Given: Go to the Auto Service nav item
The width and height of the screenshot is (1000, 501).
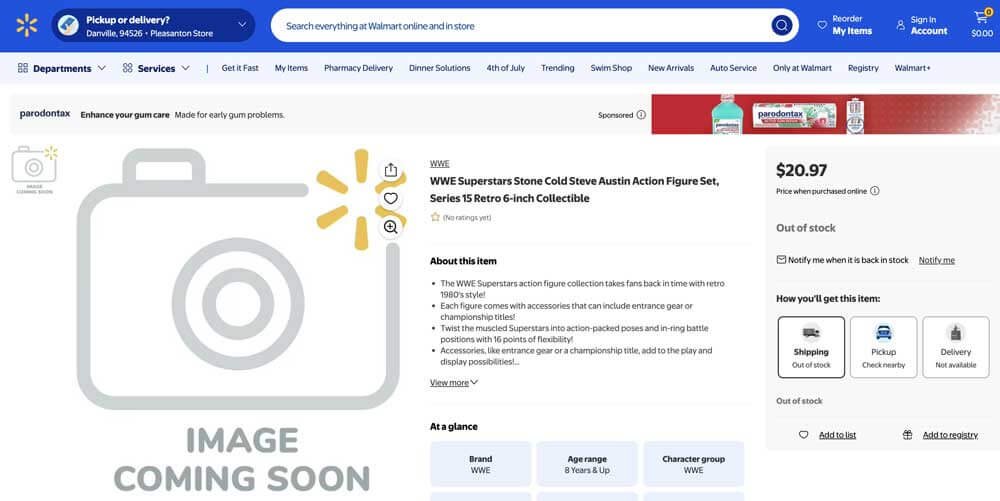Looking at the screenshot, I should click(733, 68).
